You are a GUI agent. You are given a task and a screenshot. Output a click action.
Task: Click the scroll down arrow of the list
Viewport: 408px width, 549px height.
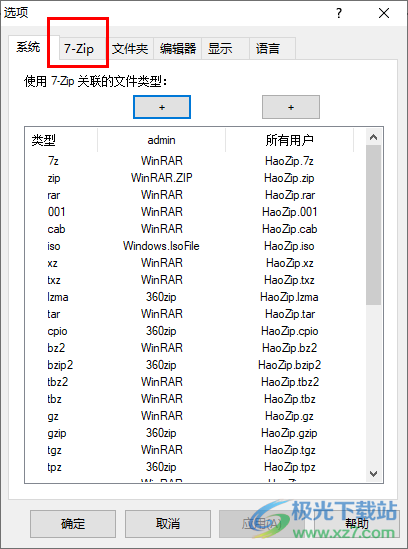(x=373, y=474)
